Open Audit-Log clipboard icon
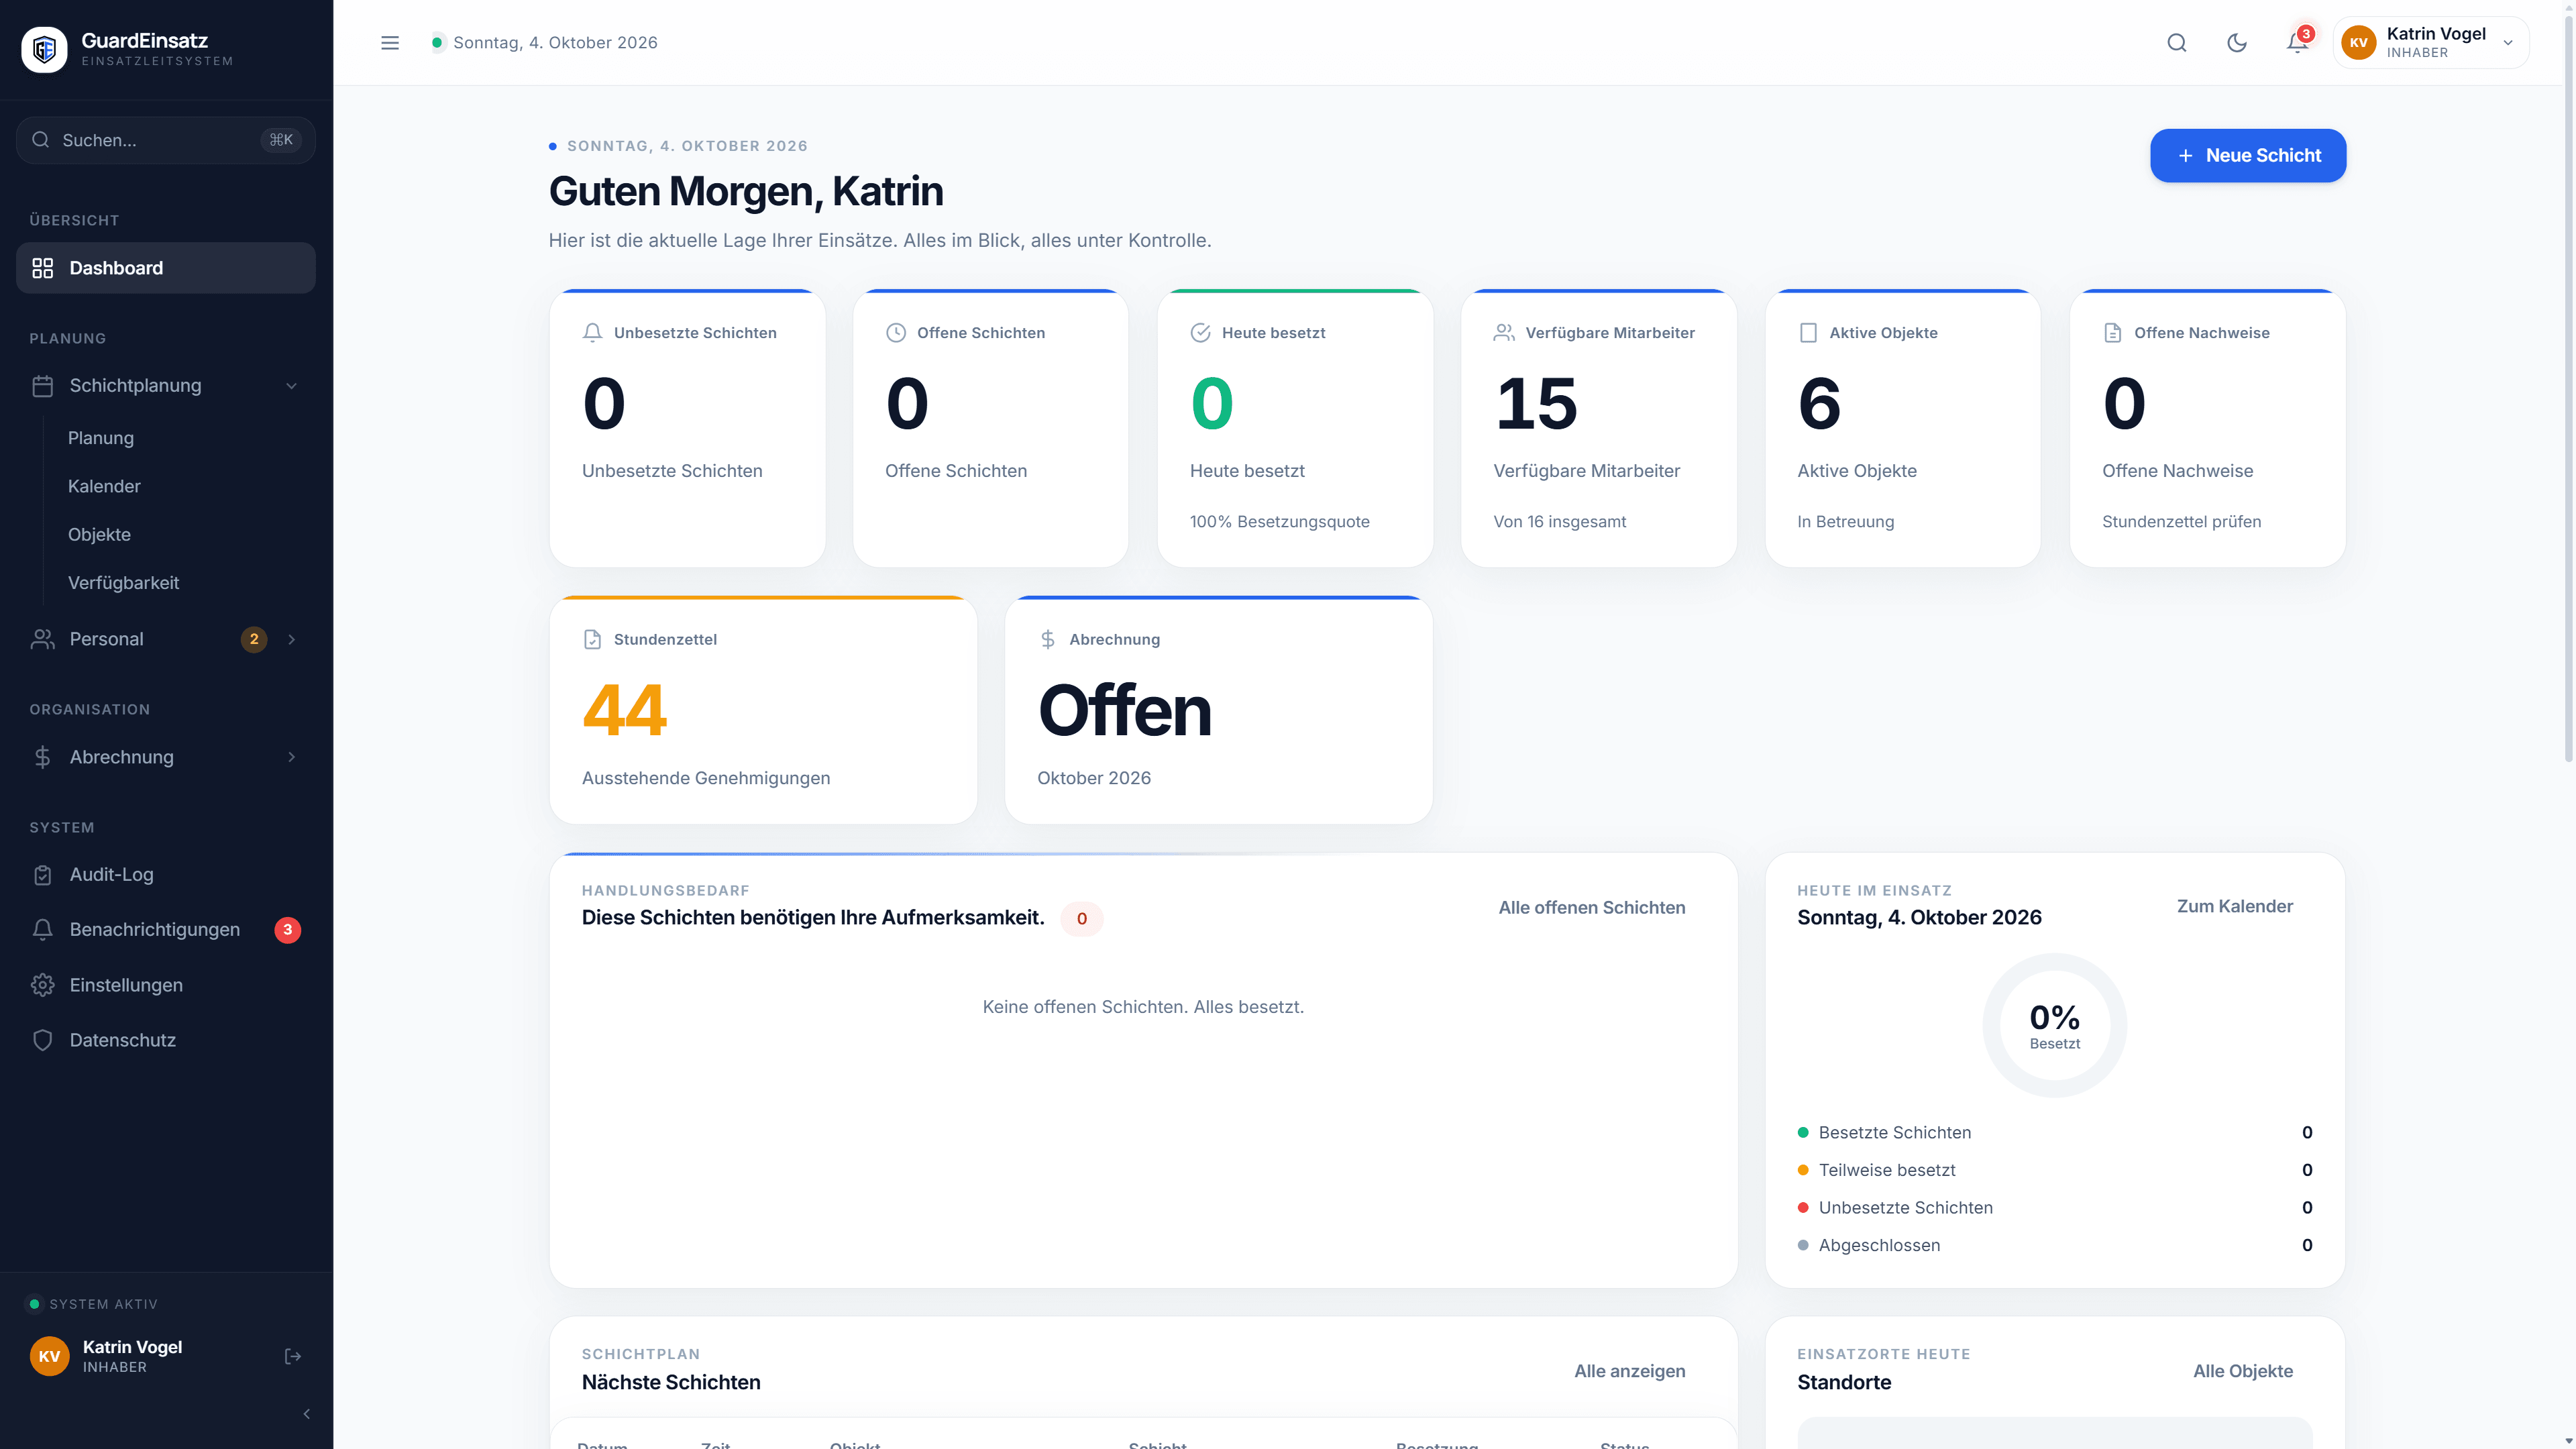Image resolution: width=2576 pixels, height=1449 pixels. 42,875
